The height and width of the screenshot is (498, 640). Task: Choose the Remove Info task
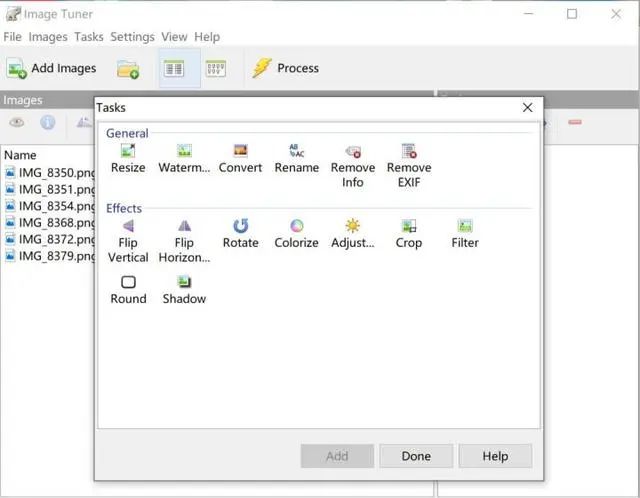coord(353,166)
